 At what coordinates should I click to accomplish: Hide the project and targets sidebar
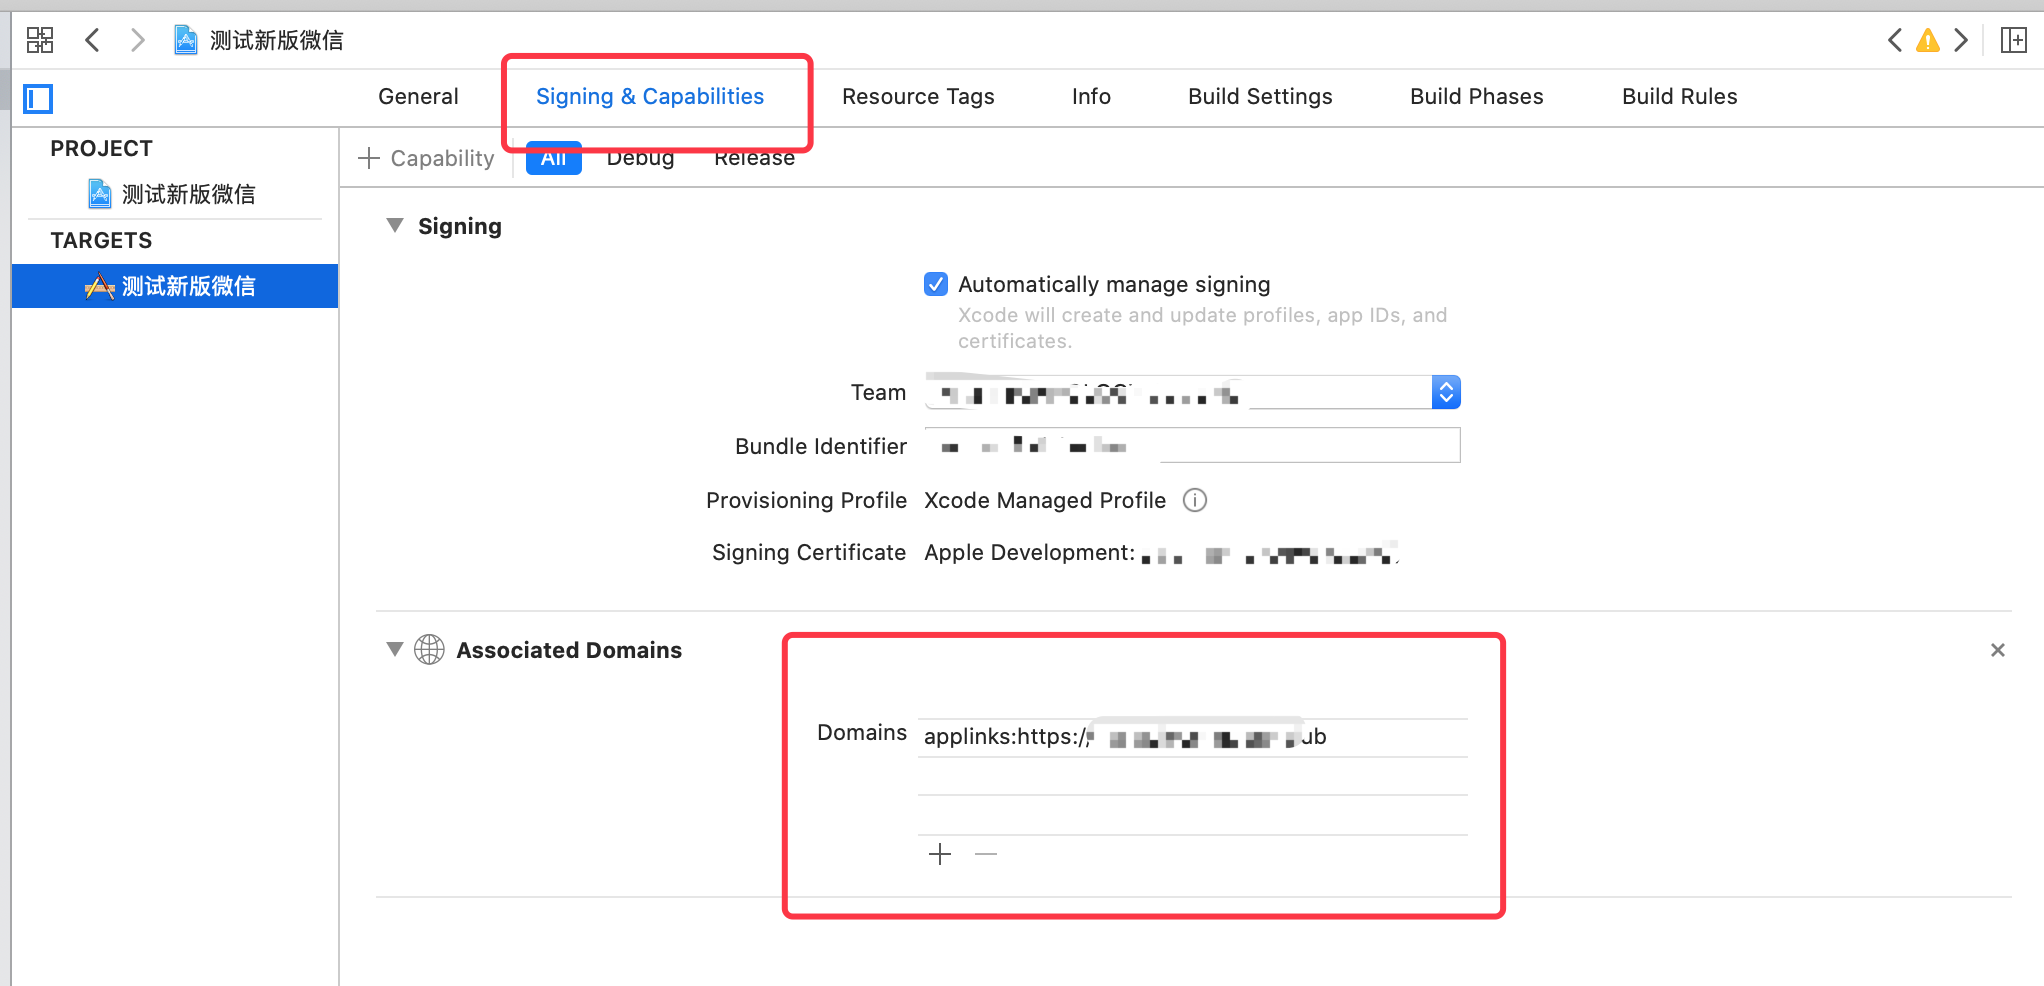click(x=38, y=98)
